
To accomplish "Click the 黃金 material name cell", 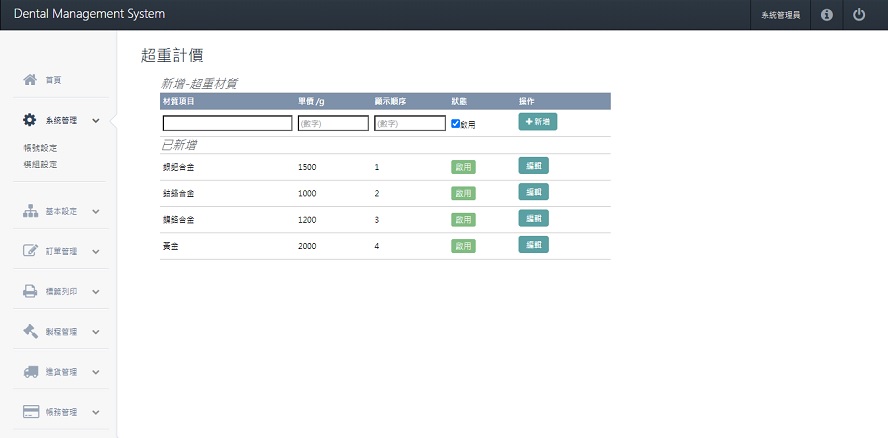I will (x=170, y=246).
